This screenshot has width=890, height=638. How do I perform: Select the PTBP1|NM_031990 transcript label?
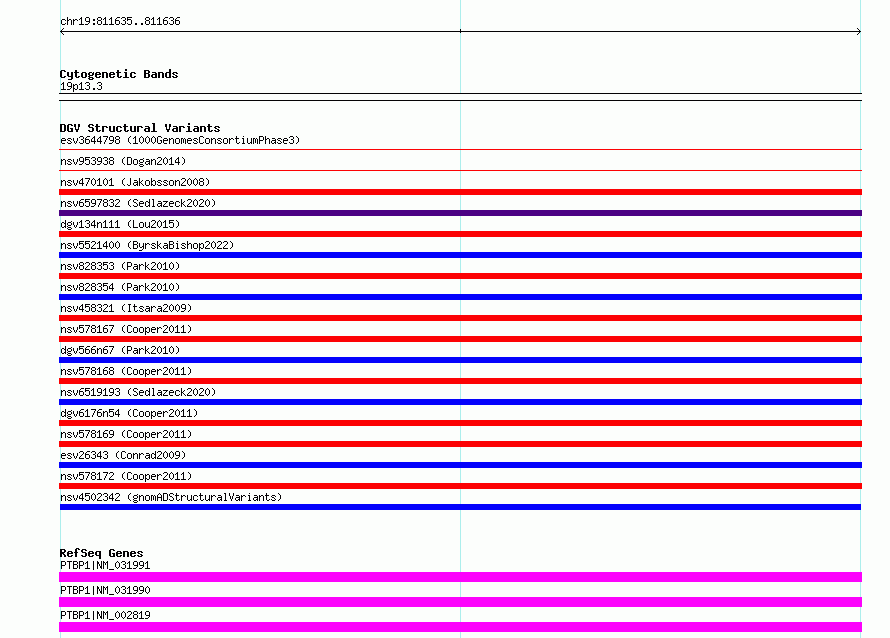coord(105,590)
